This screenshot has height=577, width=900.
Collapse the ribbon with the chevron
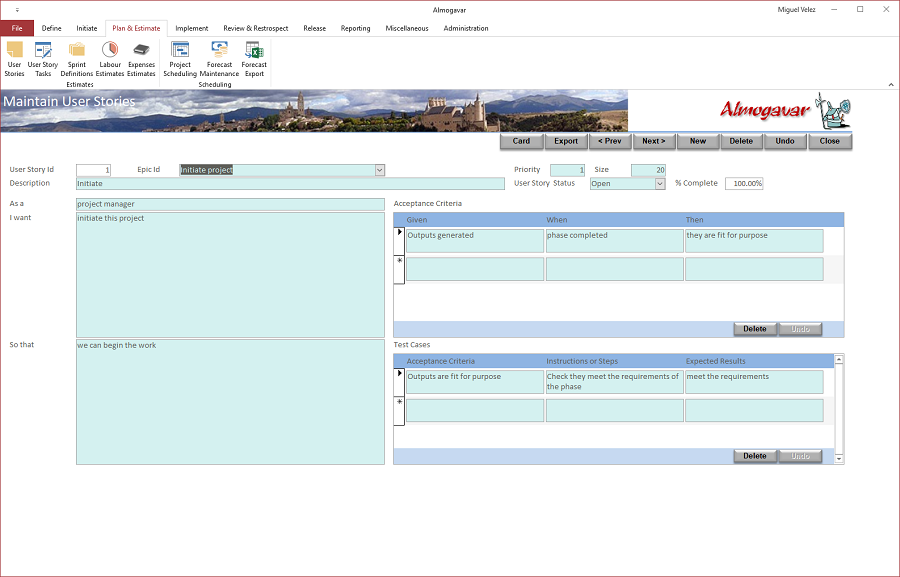click(x=891, y=84)
